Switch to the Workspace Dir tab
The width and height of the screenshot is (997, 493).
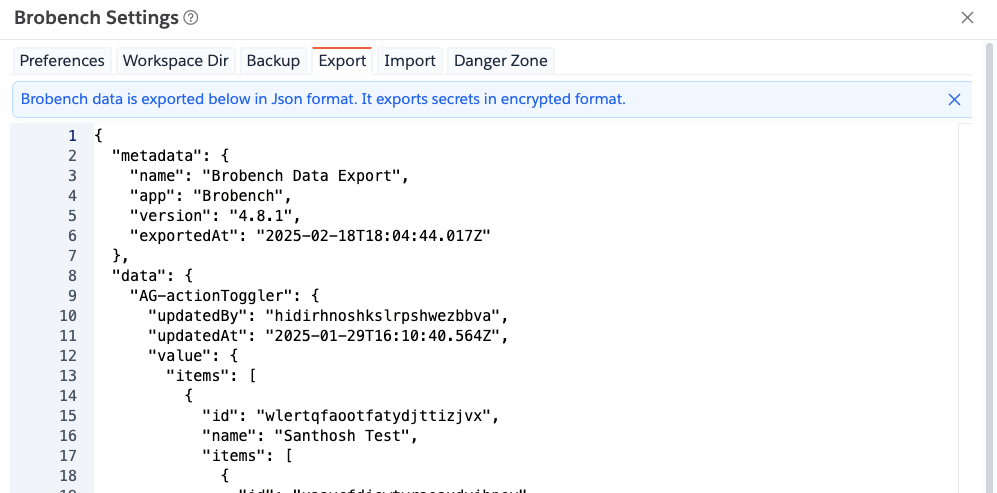pos(176,61)
